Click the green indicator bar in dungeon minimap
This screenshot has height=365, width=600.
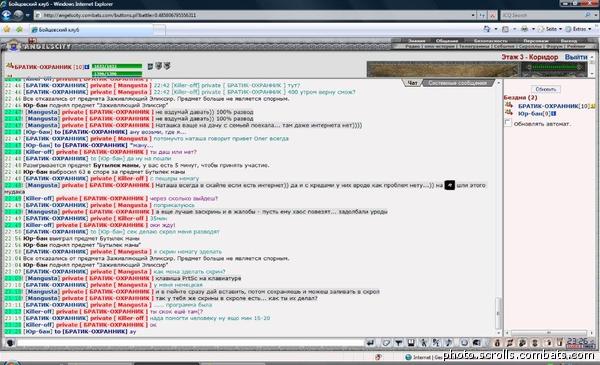click(554, 67)
